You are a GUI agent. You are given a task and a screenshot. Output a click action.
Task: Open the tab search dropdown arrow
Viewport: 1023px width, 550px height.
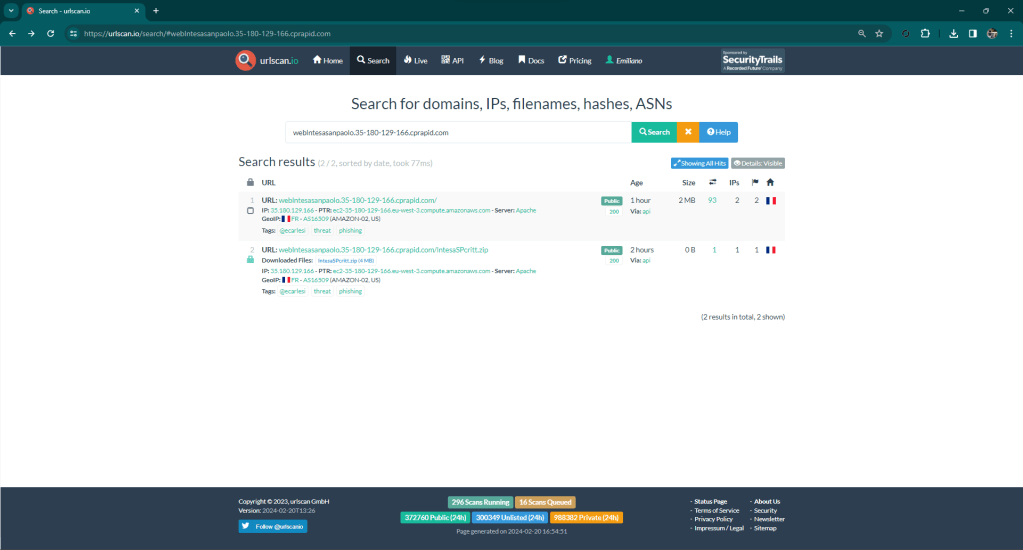click(10, 10)
